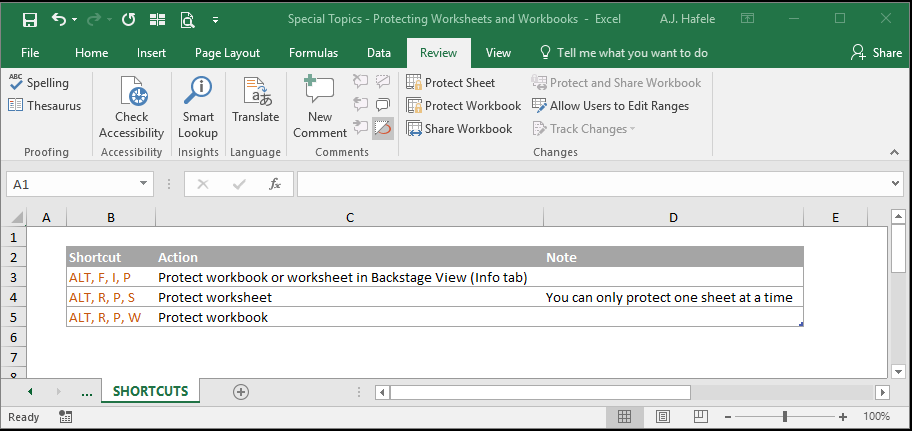Click the Ribbon Display Options icon

[x=747, y=19]
